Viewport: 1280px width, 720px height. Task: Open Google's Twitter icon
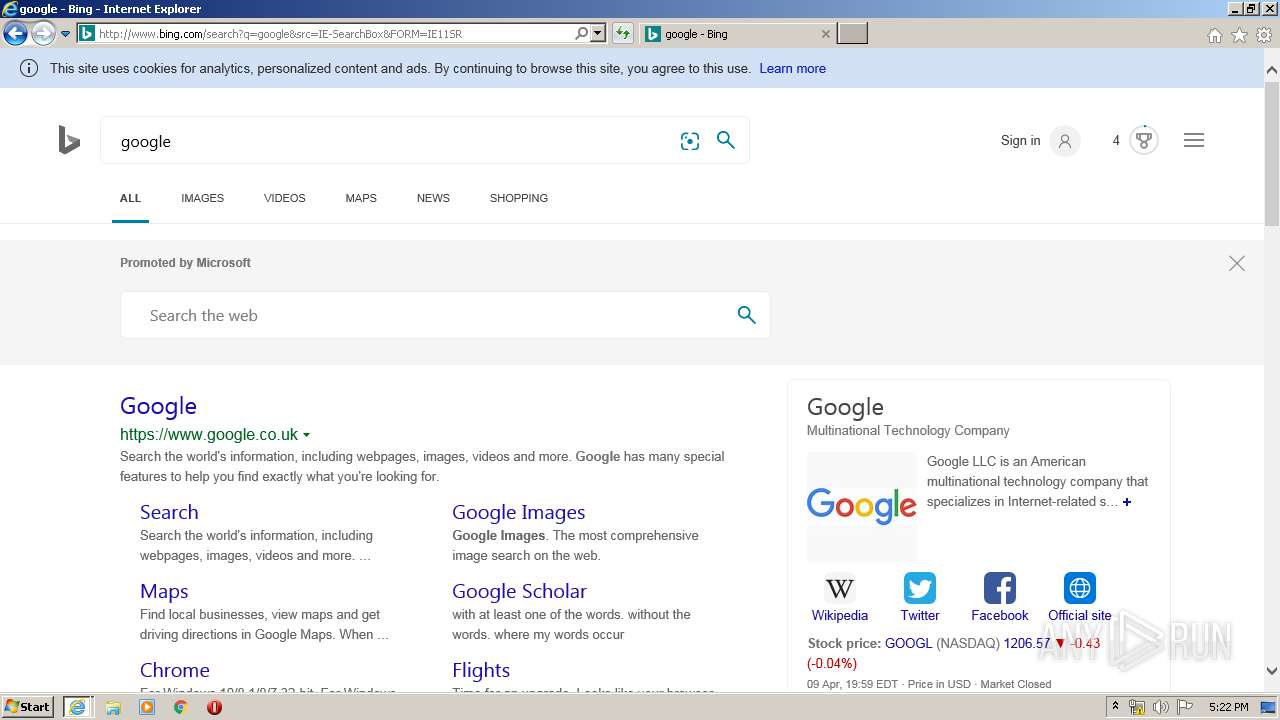click(920, 587)
